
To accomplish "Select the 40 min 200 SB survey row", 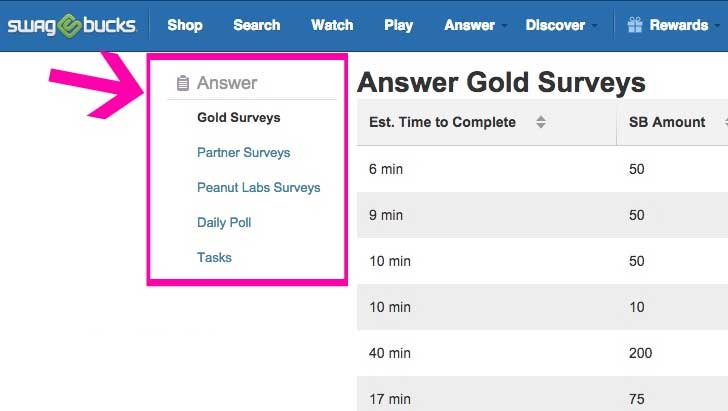I will [x=542, y=353].
